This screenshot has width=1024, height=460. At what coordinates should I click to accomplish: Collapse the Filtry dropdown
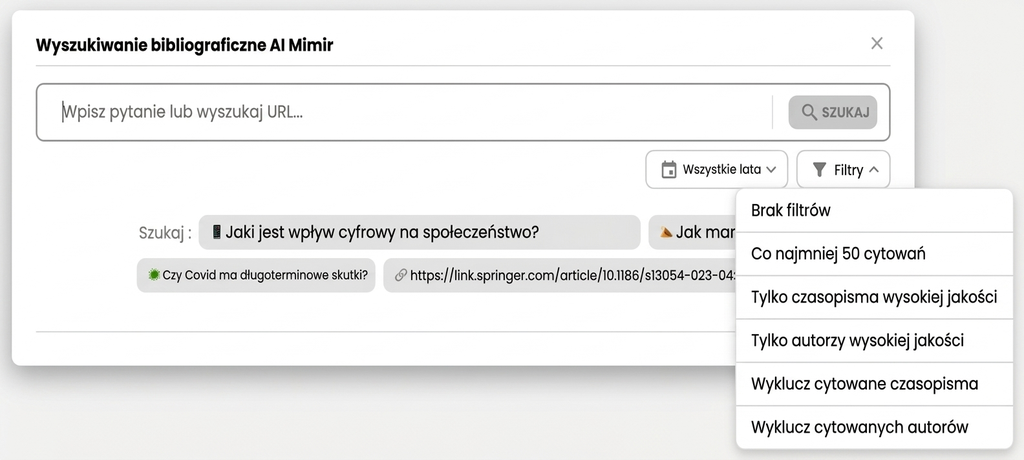(843, 170)
